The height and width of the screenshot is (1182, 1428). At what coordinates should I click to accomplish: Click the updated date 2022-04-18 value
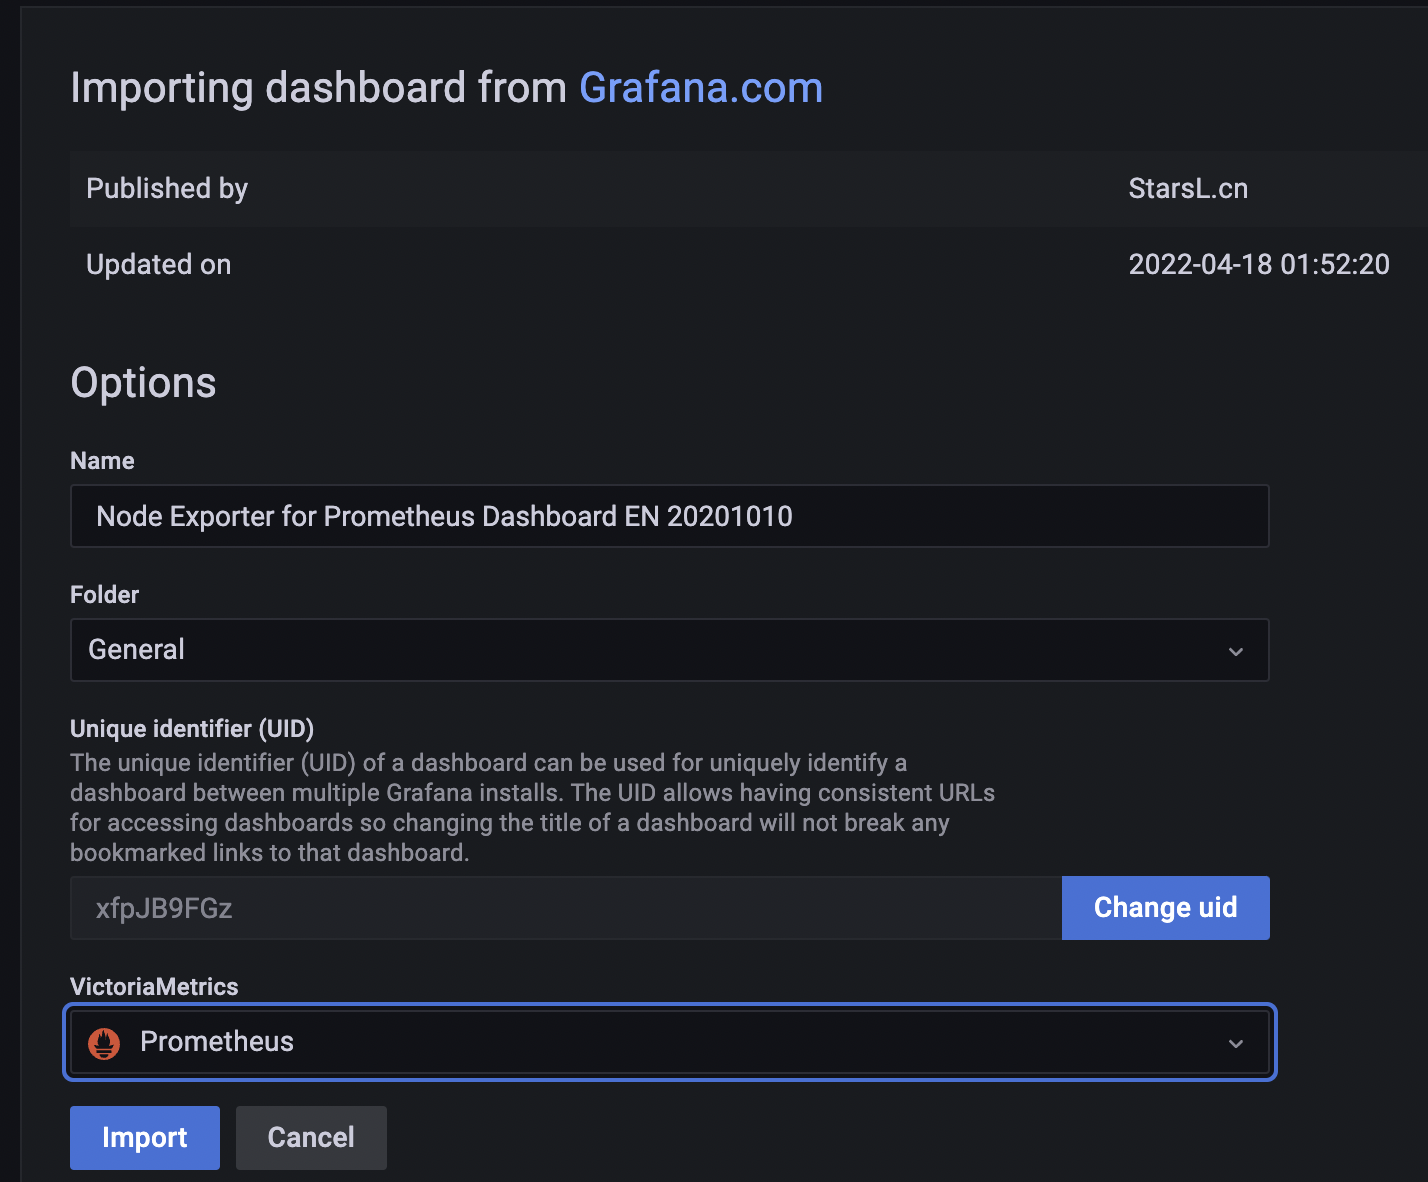pos(1258,265)
